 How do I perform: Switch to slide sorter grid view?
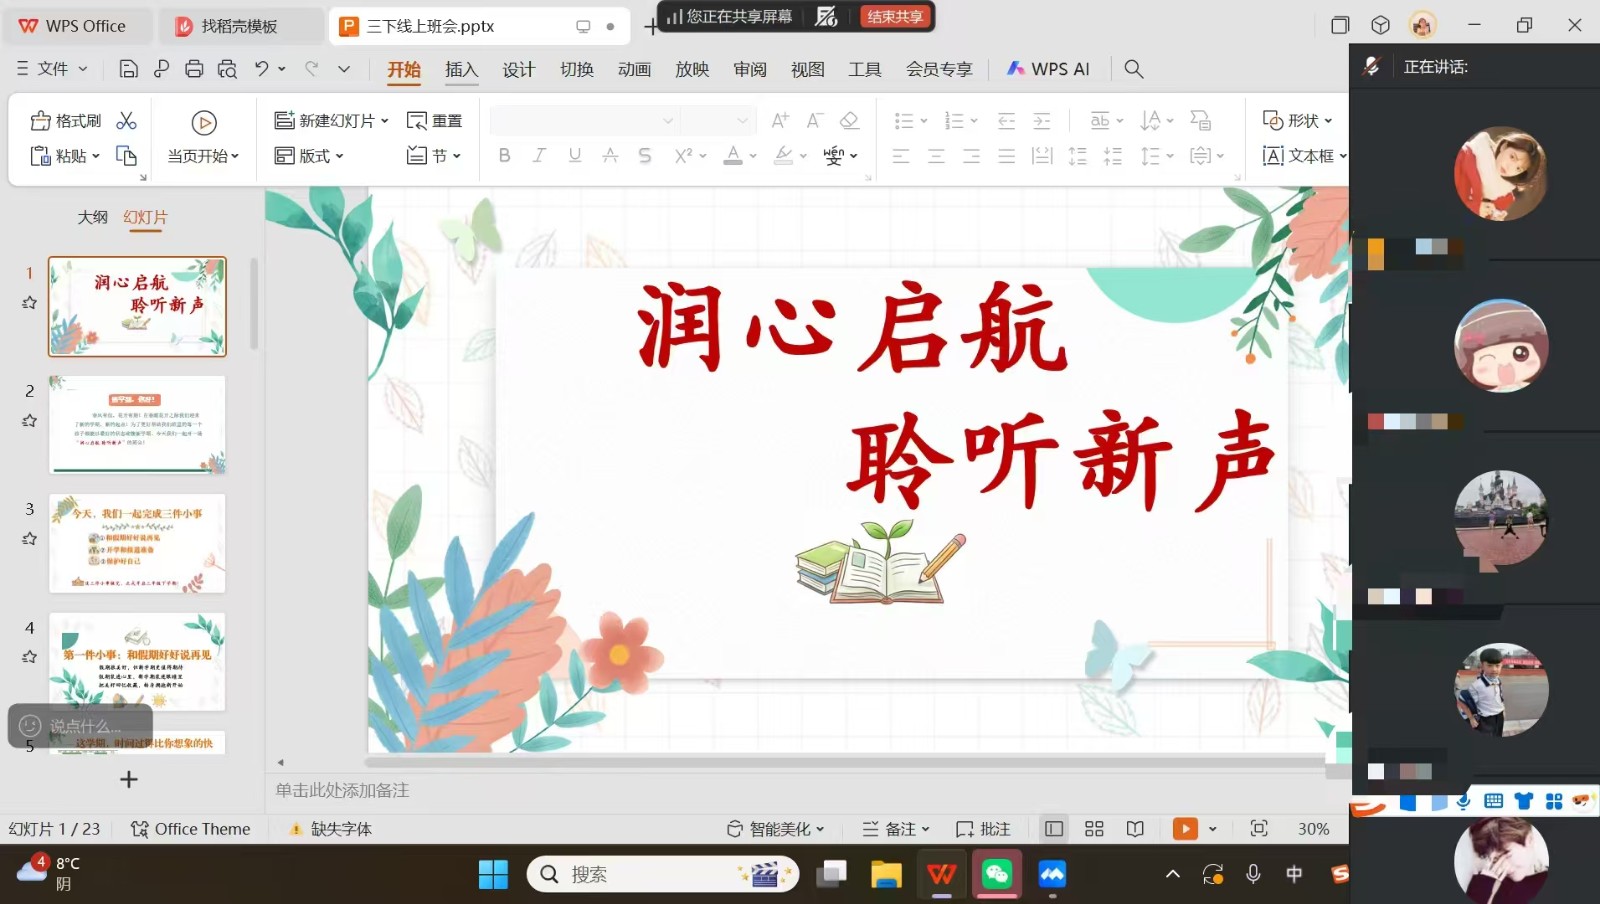pyautogui.click(x=1094, y=829)
